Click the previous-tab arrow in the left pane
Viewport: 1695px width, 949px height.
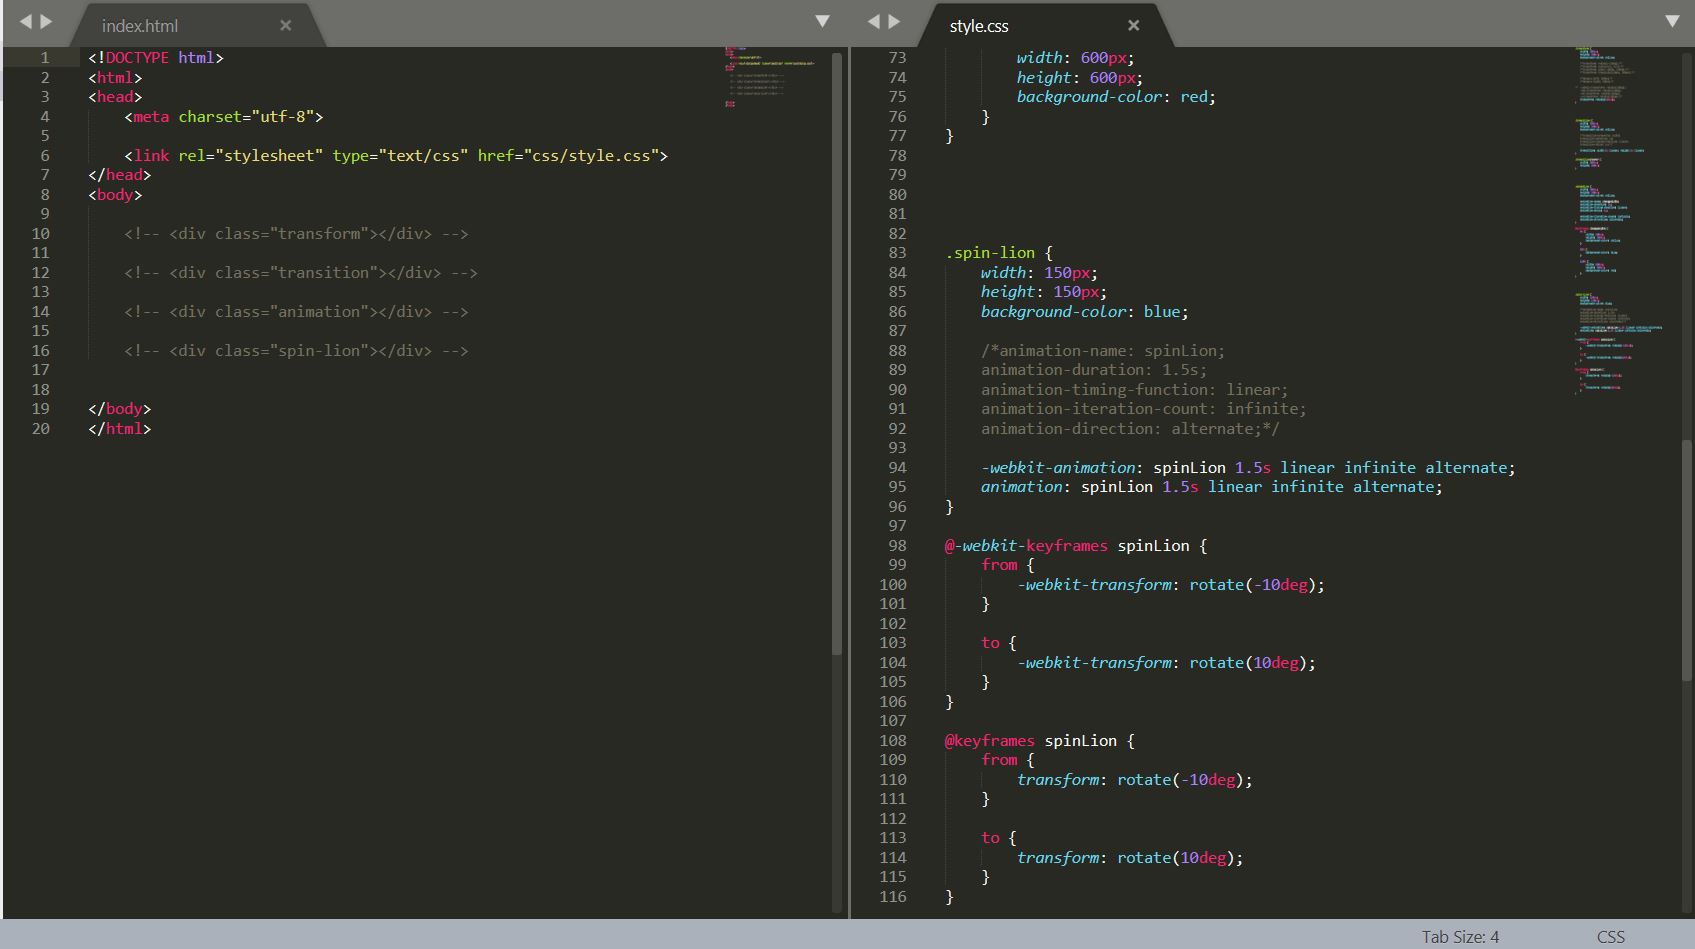coord(26,21)
